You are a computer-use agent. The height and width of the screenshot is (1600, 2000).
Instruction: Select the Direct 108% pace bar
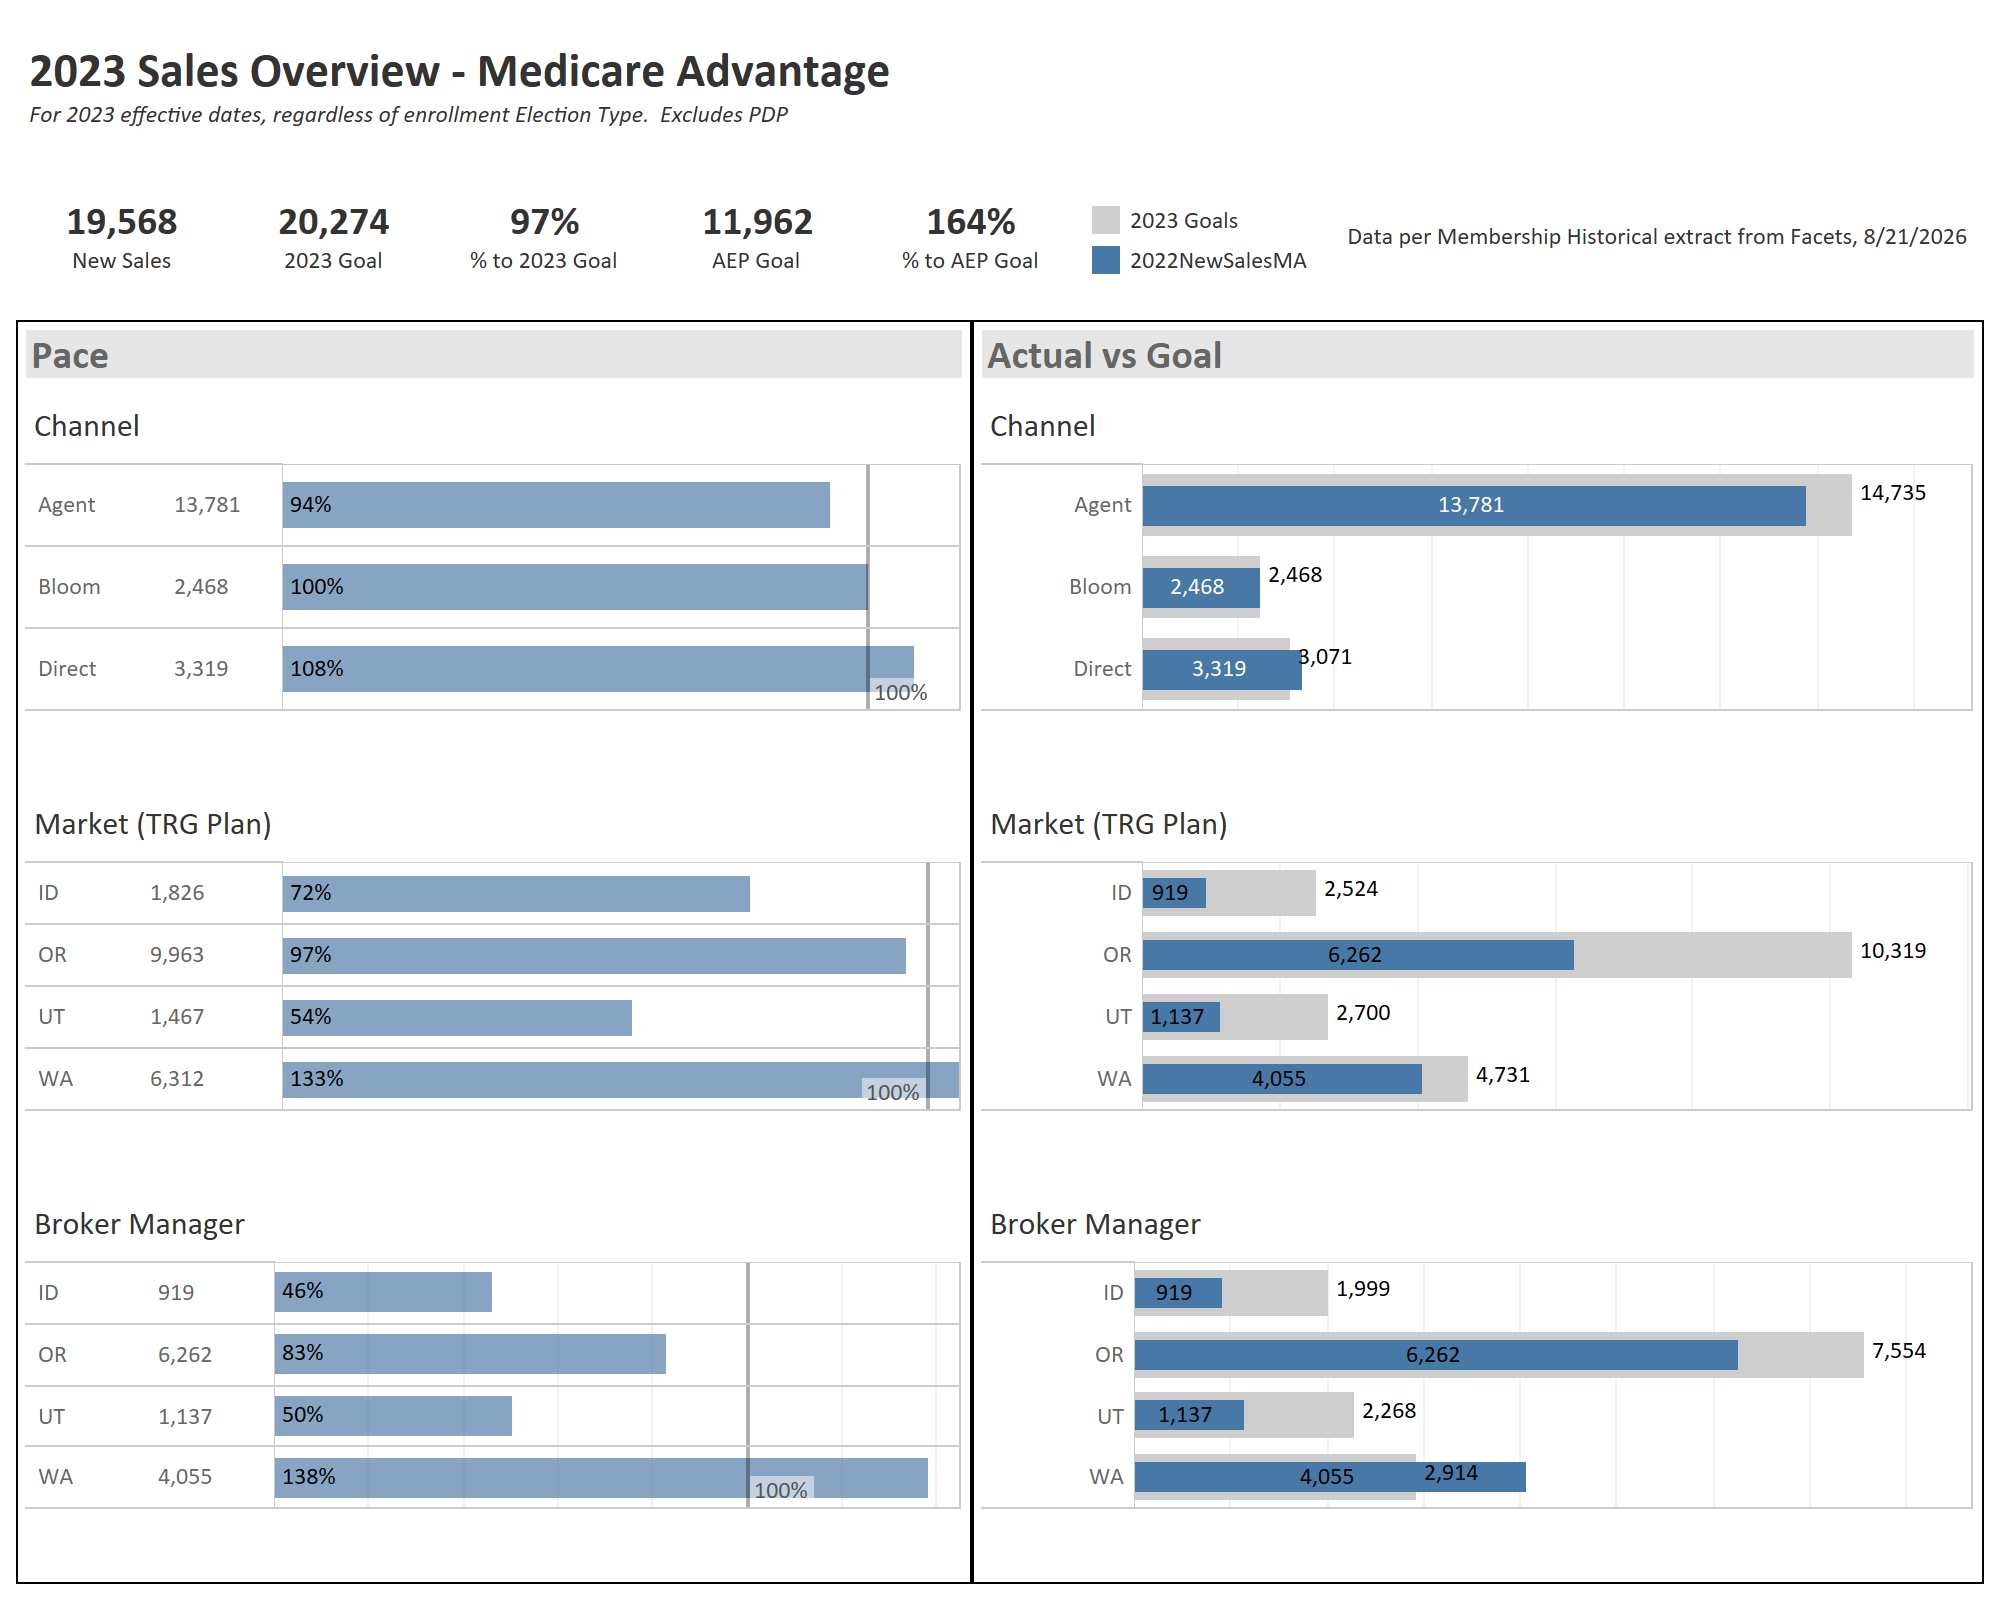tap(598, 669)
